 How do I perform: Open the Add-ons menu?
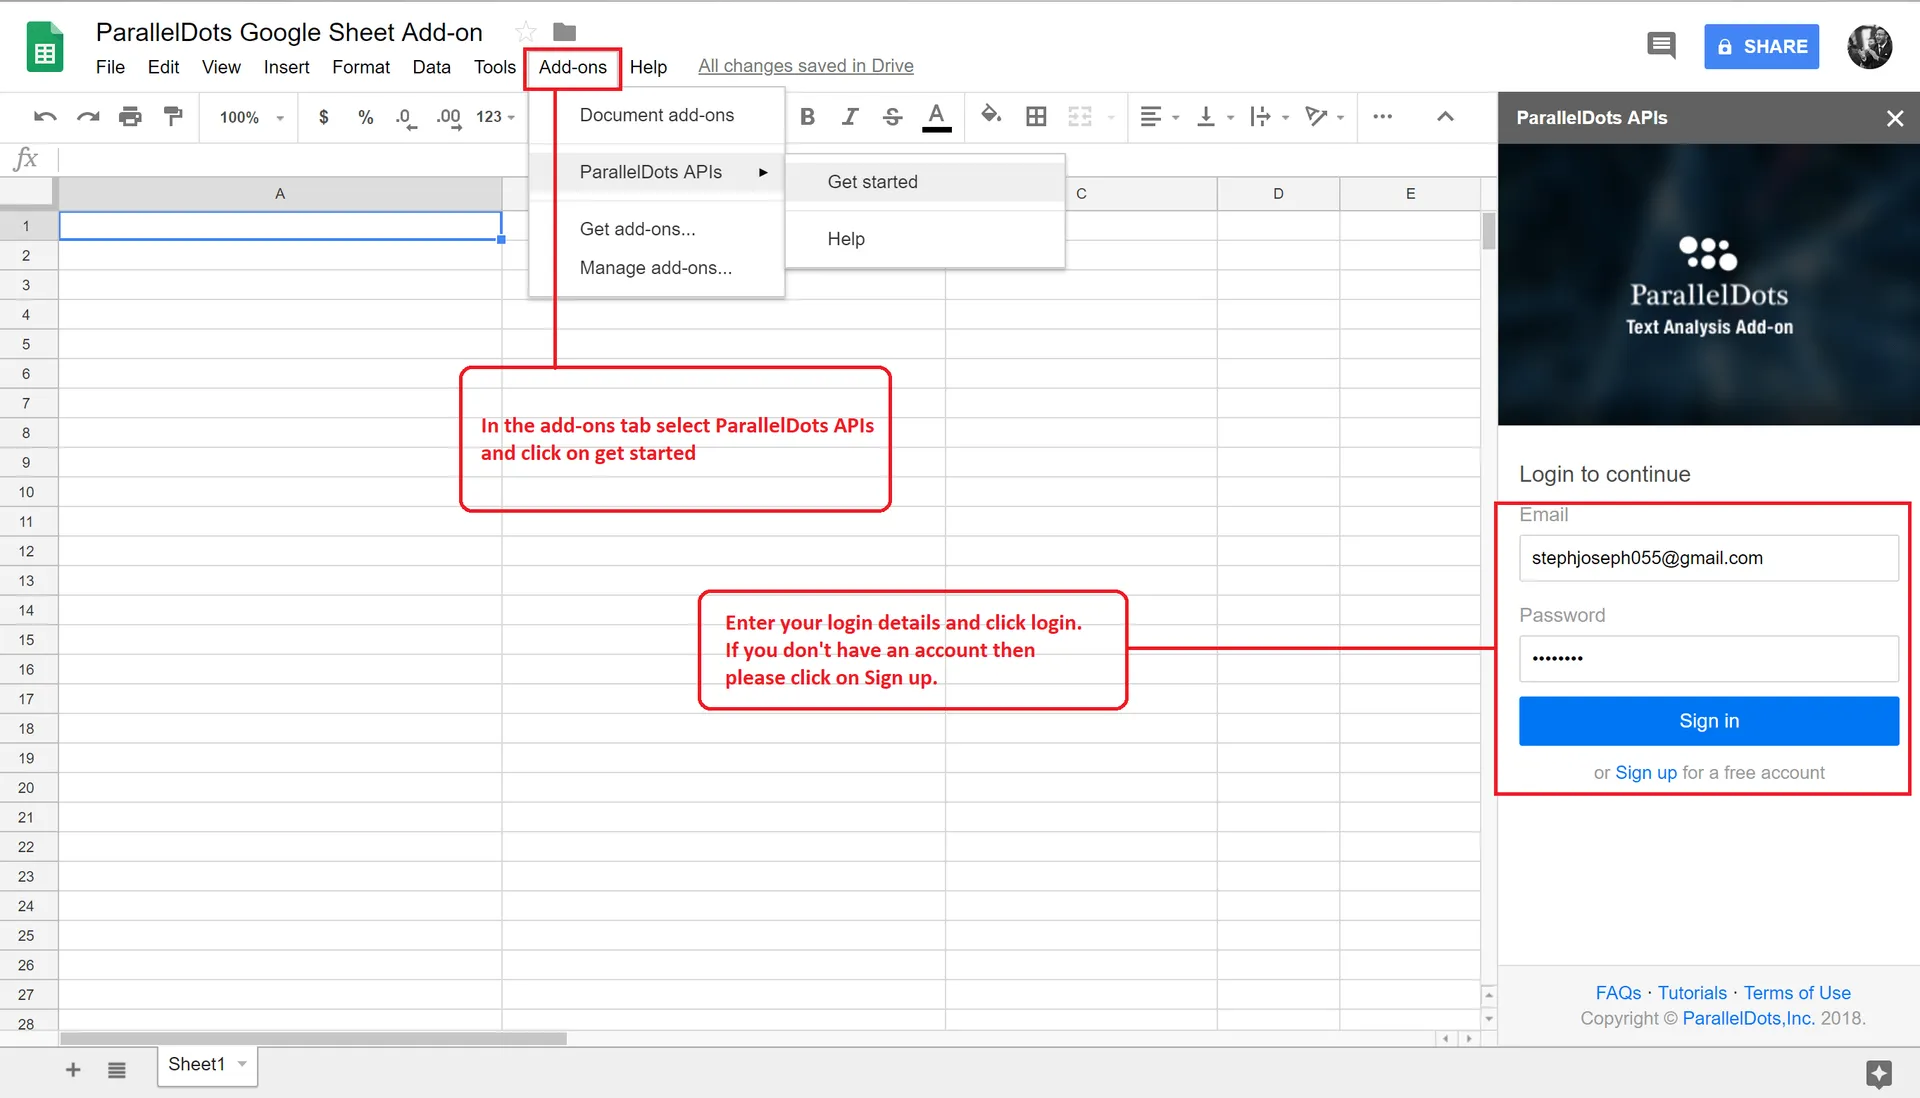pos(573,67)
